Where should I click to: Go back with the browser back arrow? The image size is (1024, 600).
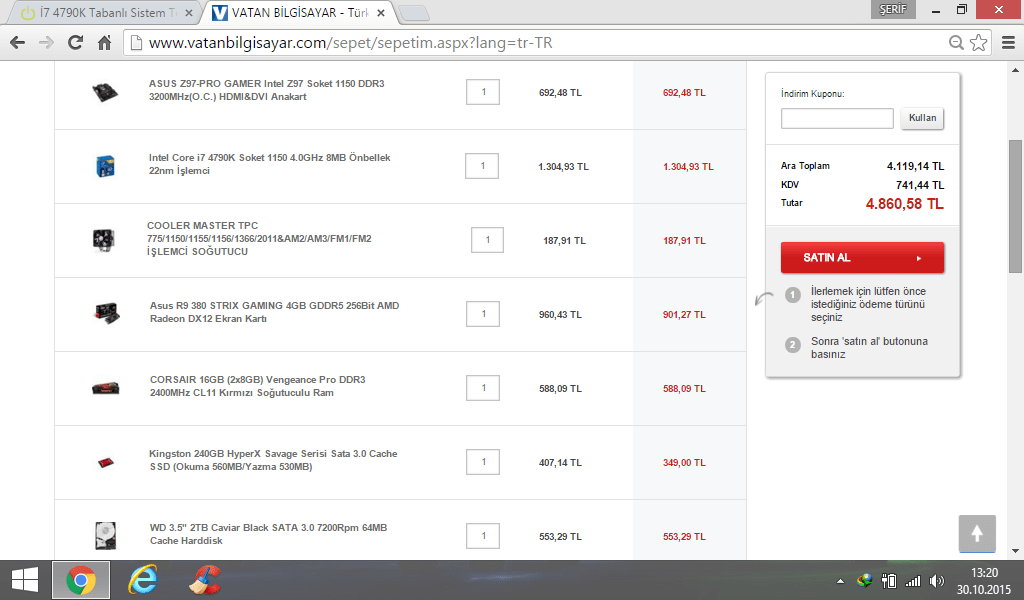point(18,42)
